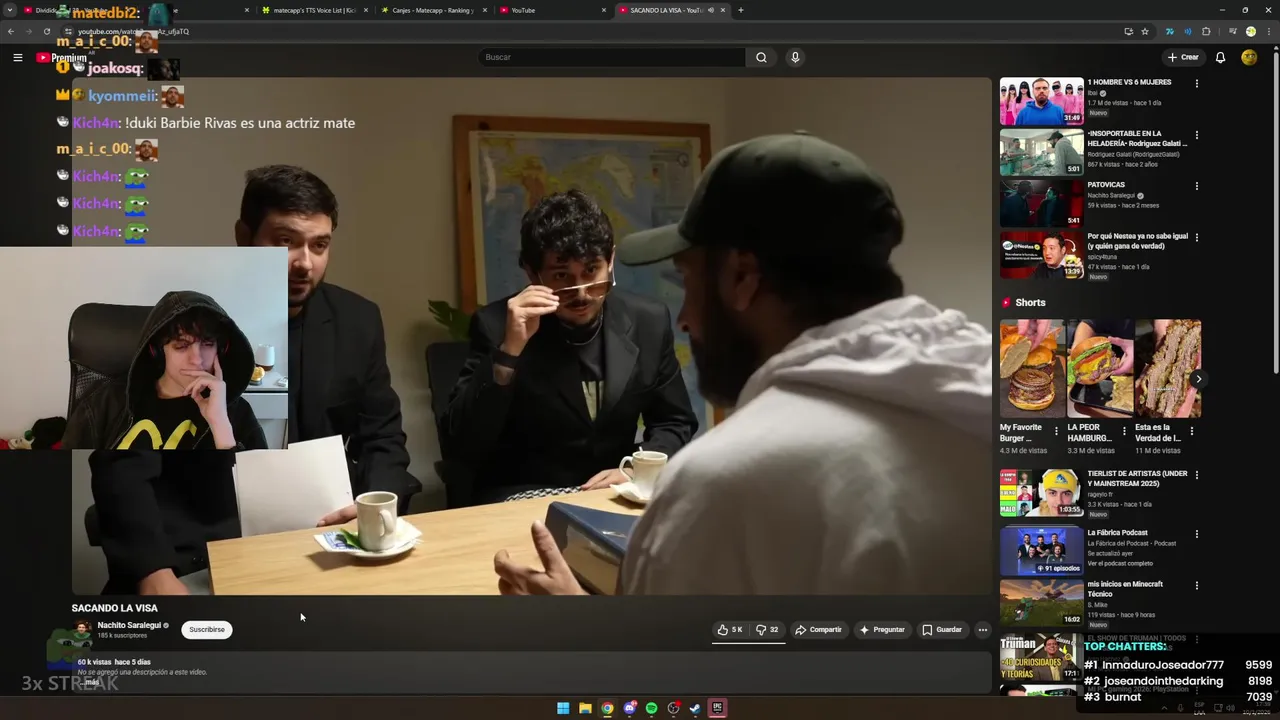Like the video with thumbs up
This screenshot has width=1280, height=720.
click(x=730, y=630)
